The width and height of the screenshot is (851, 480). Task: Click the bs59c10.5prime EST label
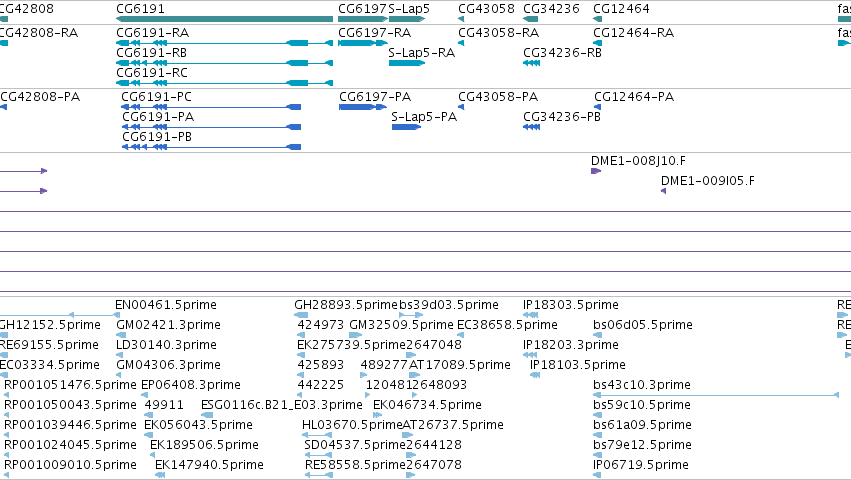click(642, 405)
